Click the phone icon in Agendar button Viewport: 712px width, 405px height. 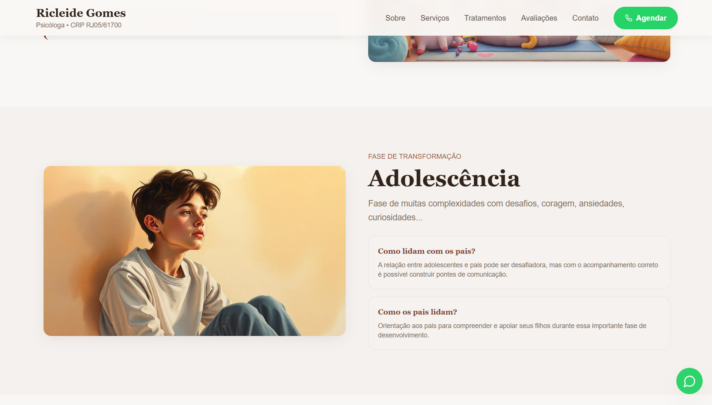[x=628, y=18]
